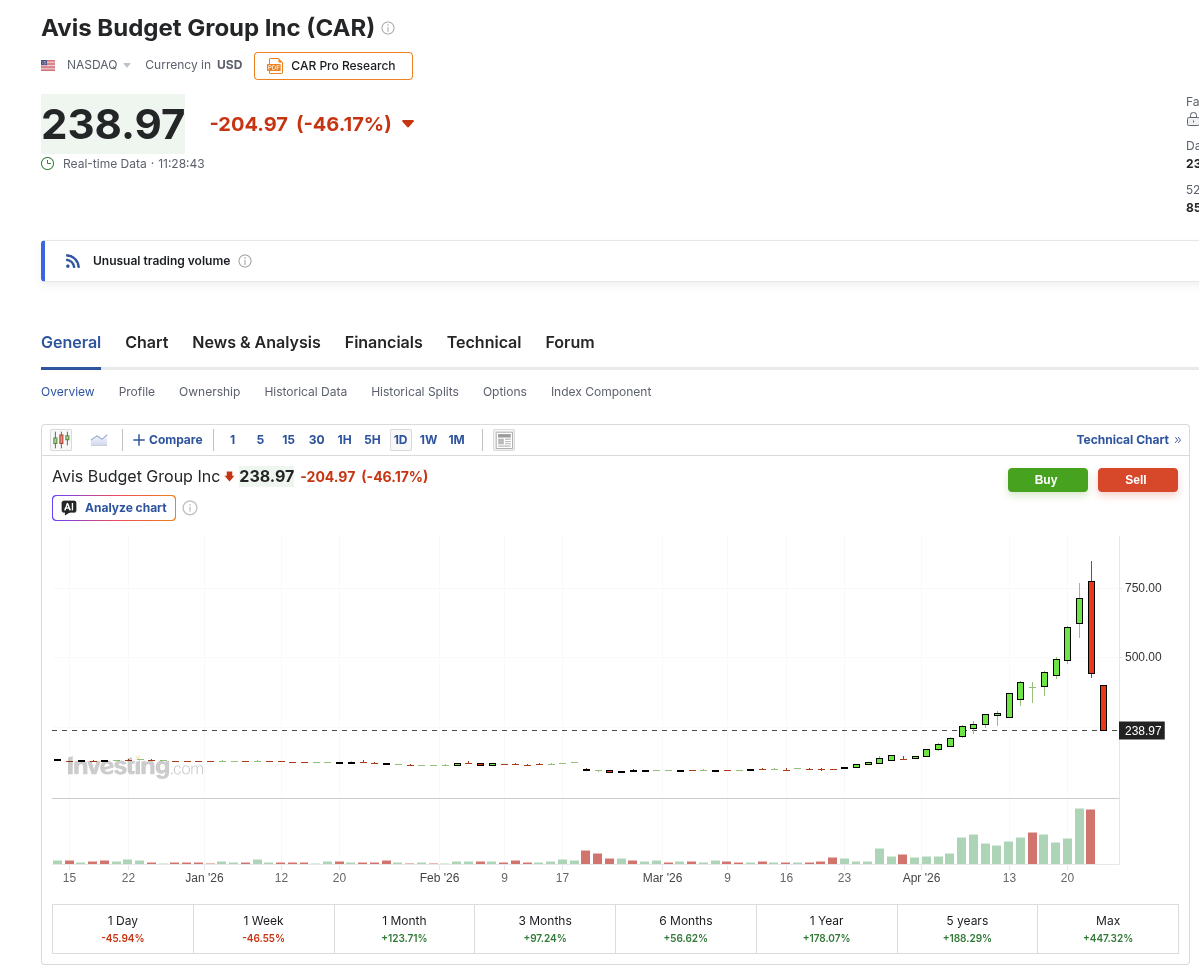The width and height of the screenshot is (1199, 975).
Task: Select the Profile sub-tab
Action: coord(137,392)
